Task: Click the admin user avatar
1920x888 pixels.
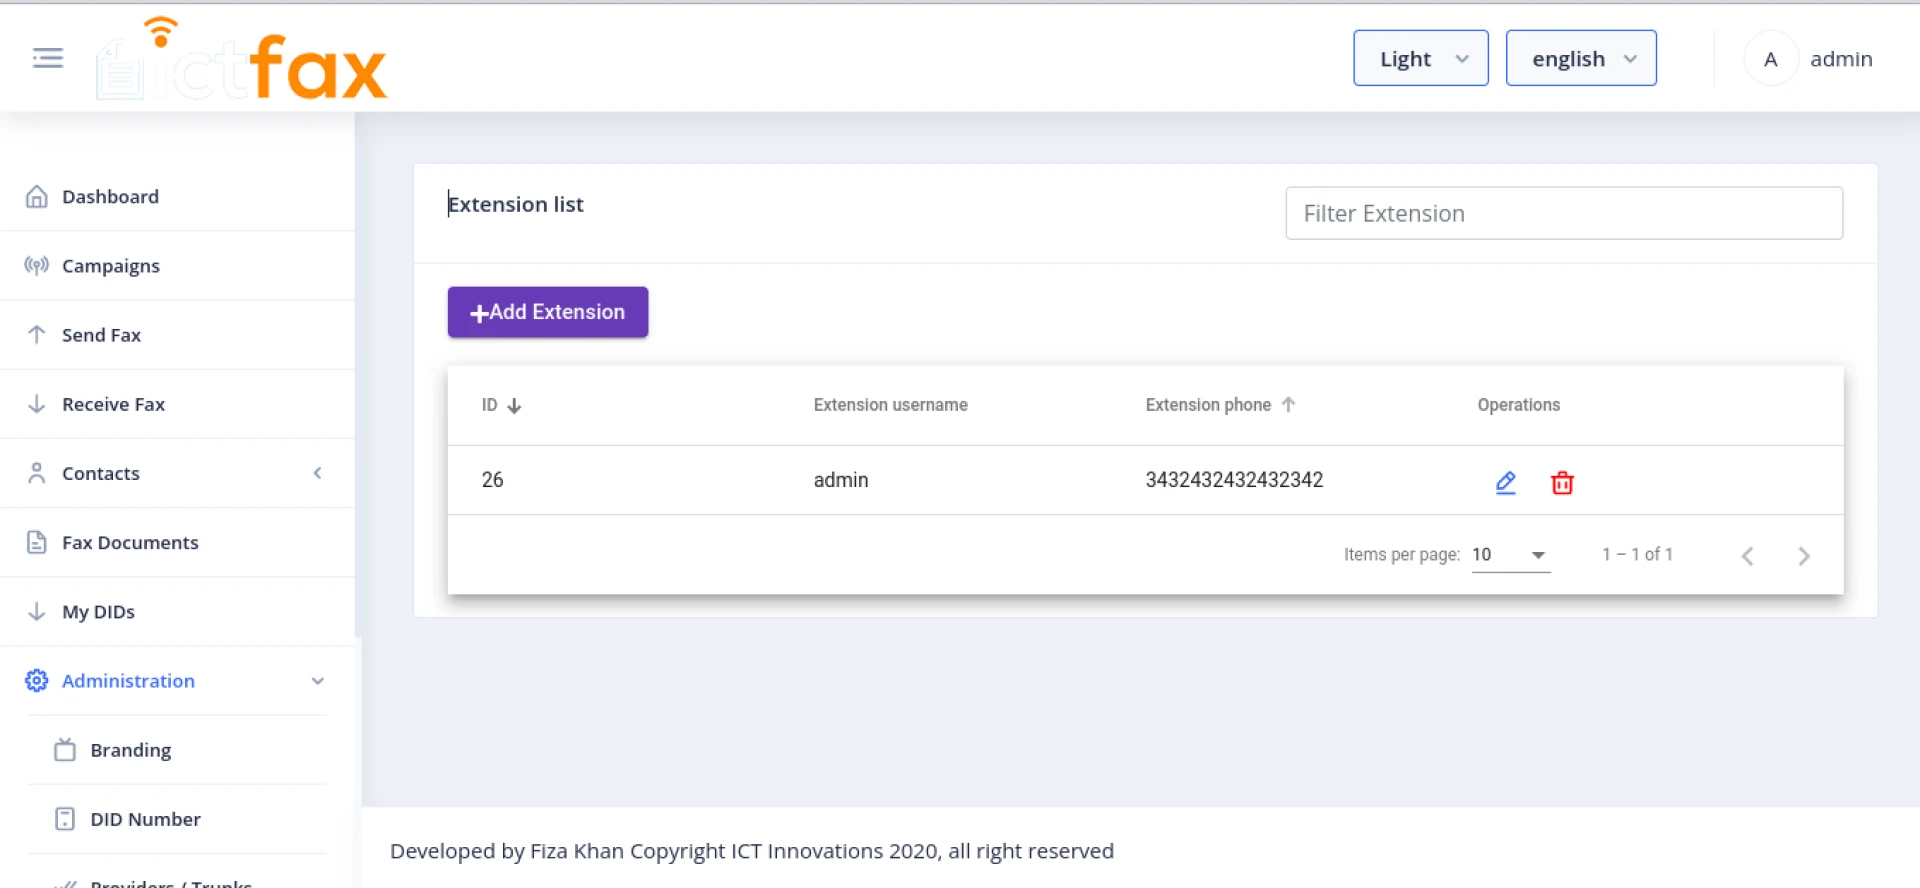Action: pos(1770,59)
